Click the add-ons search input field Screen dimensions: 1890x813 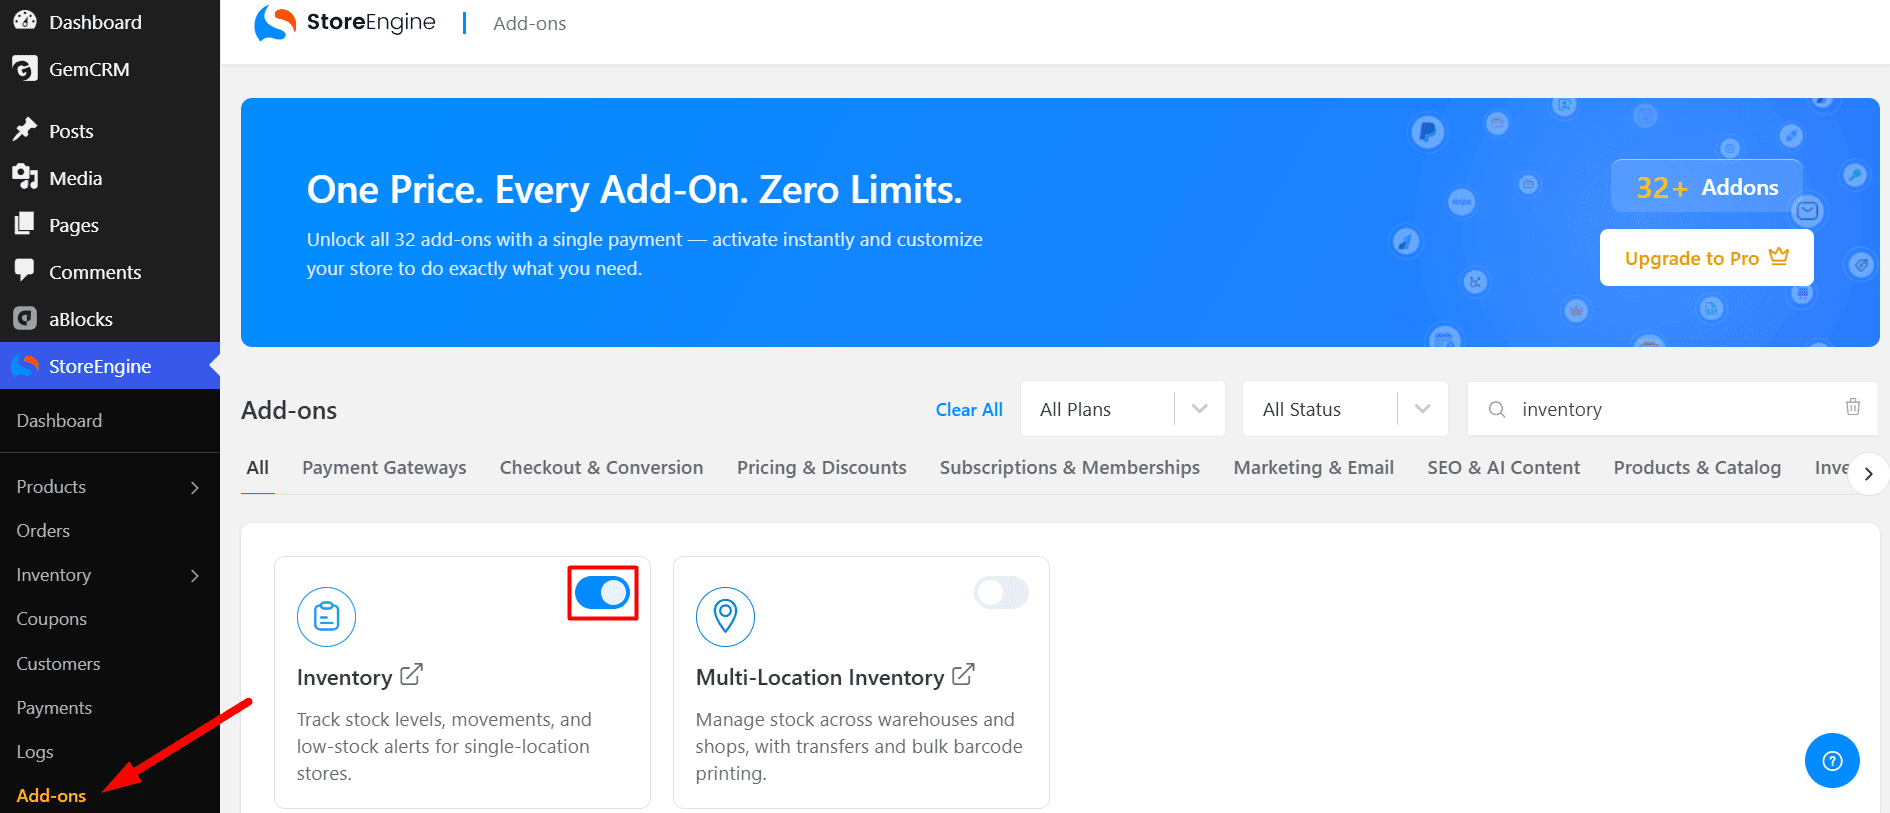tap(1672, 409)
